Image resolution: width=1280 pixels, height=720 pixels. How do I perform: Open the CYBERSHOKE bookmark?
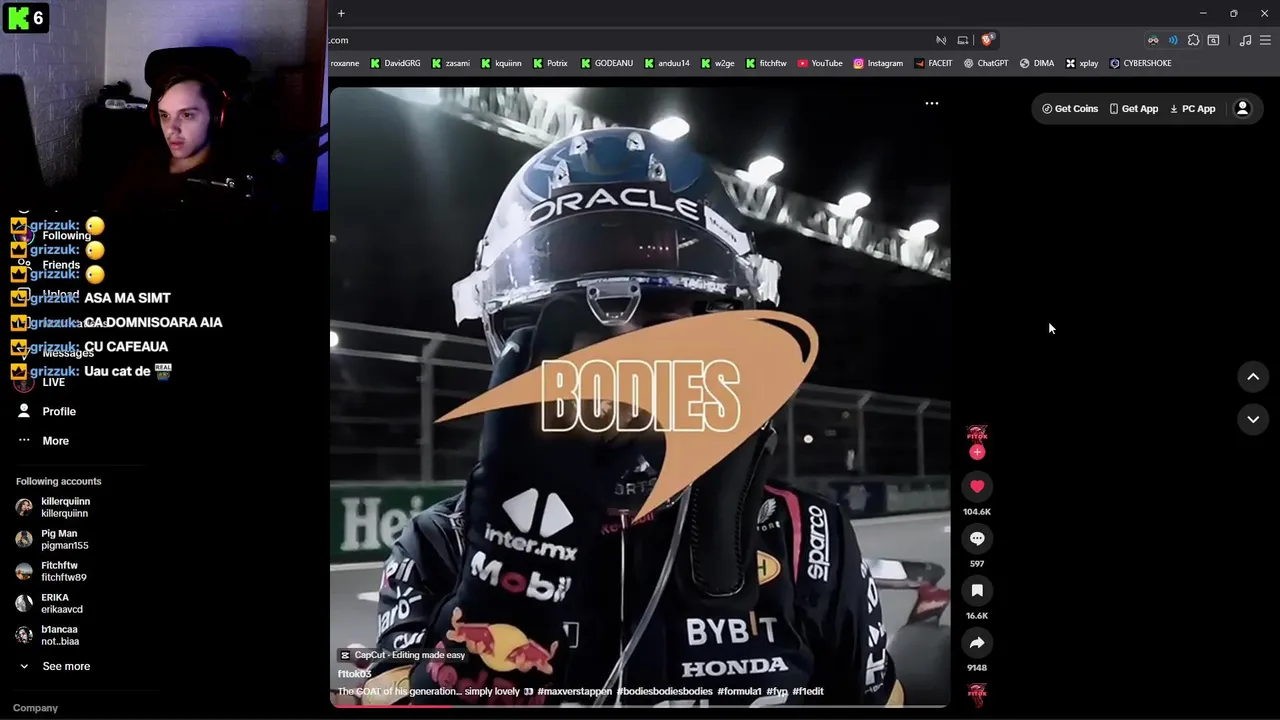pyautogui.click(x=1140, y=63)
